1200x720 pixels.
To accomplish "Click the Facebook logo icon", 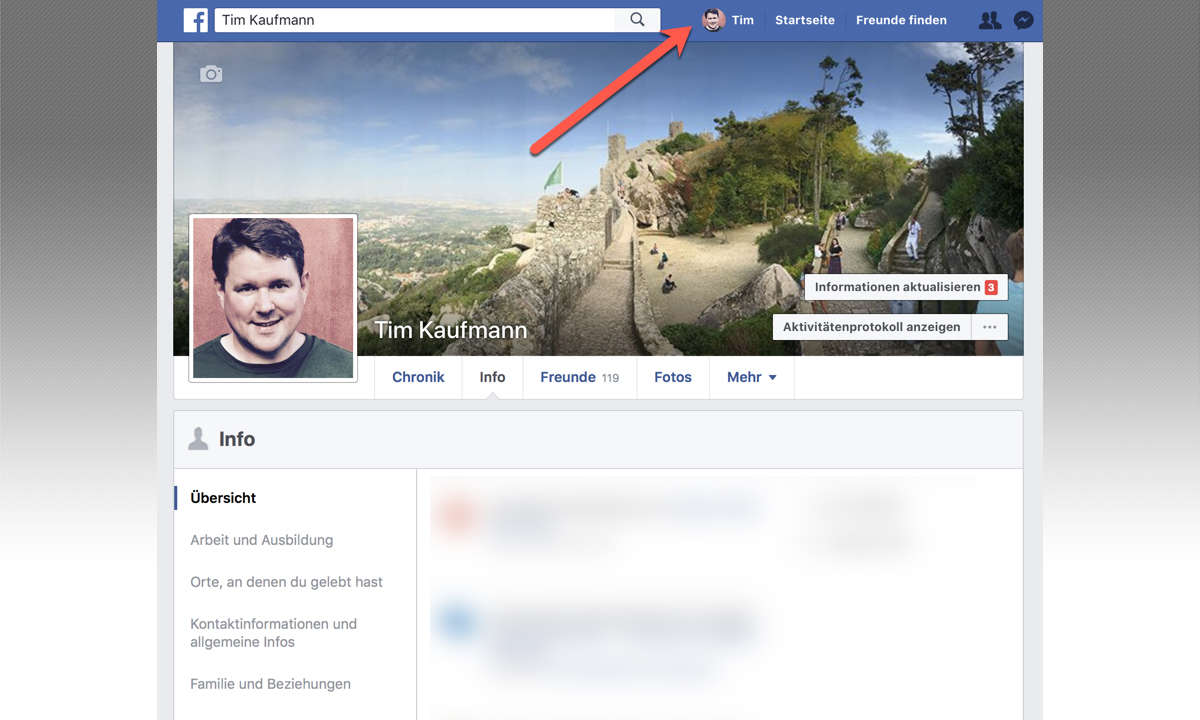I will click(x=195, y=20).
